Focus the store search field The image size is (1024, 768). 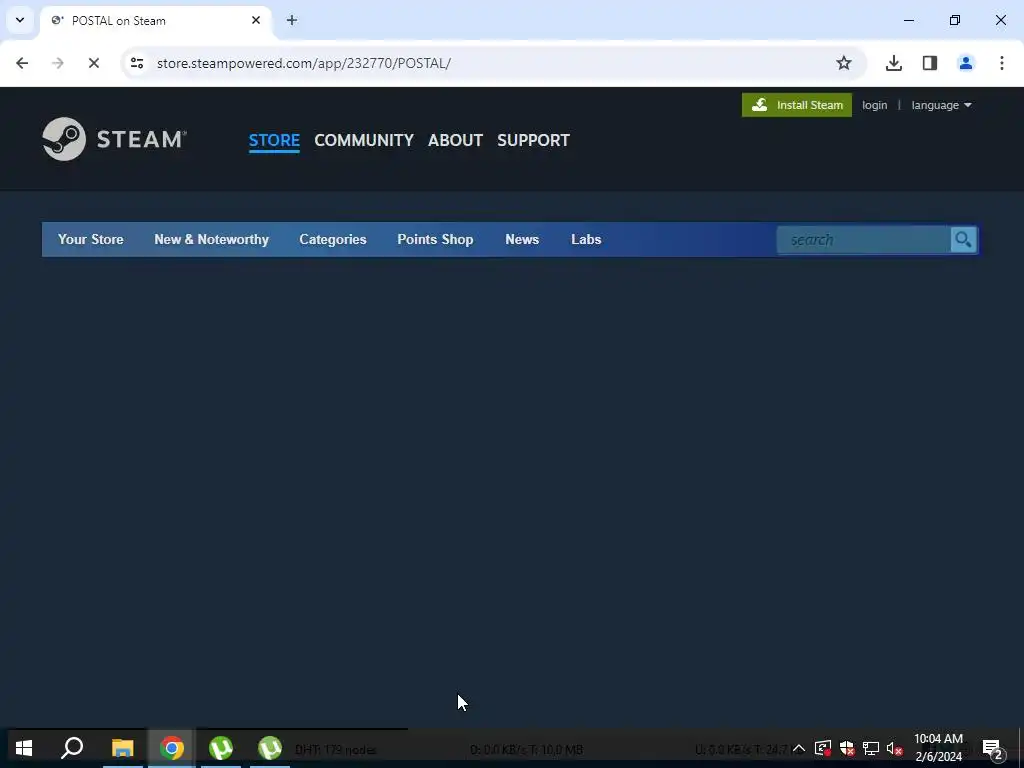tap(863, 240)
